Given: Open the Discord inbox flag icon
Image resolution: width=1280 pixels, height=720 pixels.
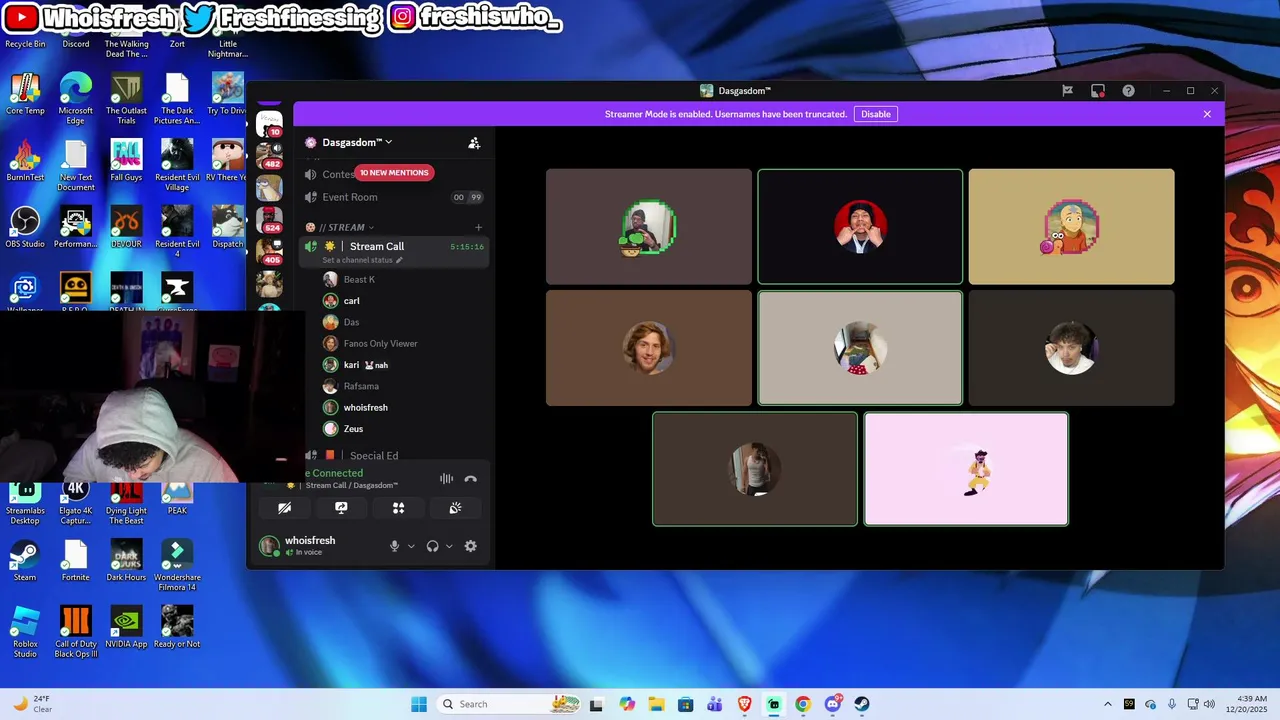Looking at the screenshot, I should click(x=1067, y=91).
